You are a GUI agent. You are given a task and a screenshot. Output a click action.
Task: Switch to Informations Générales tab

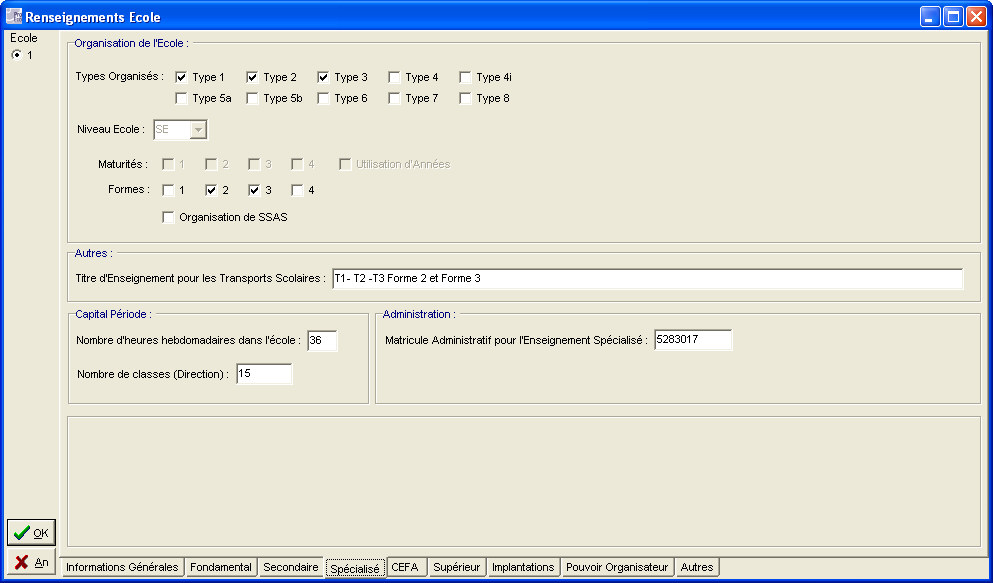(122, 567)
